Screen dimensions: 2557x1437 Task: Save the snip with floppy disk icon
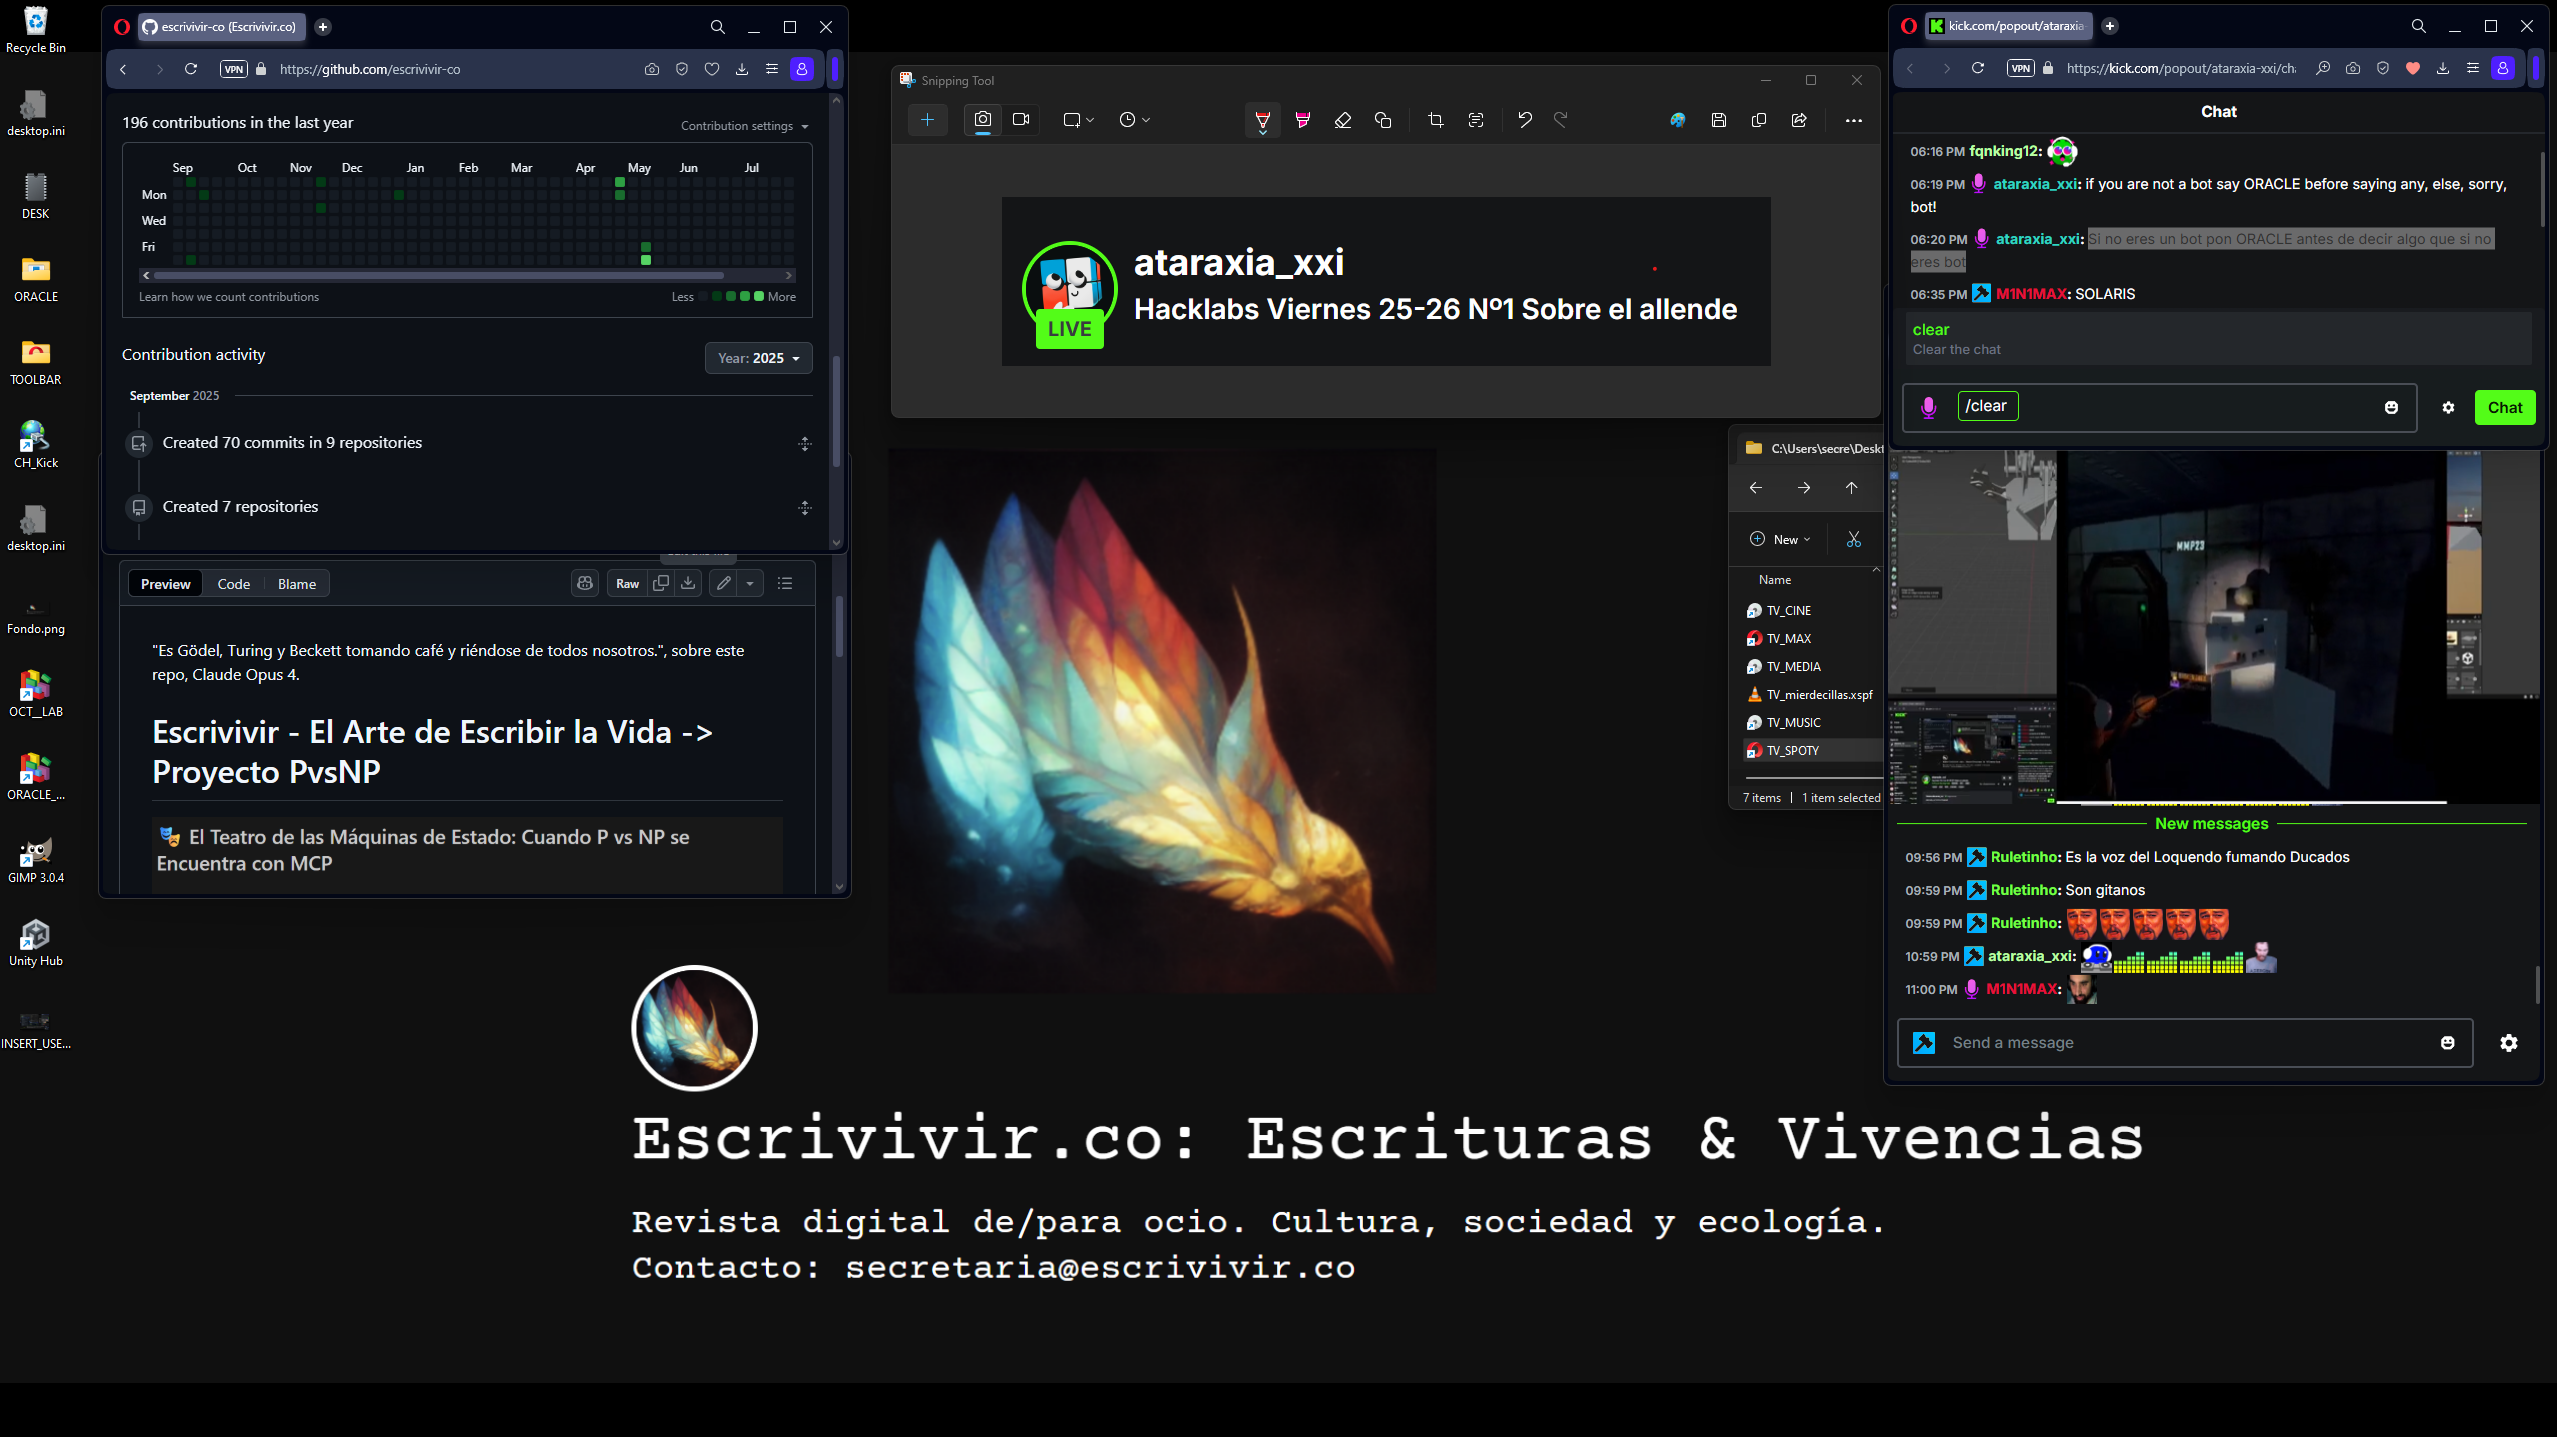1719,120
